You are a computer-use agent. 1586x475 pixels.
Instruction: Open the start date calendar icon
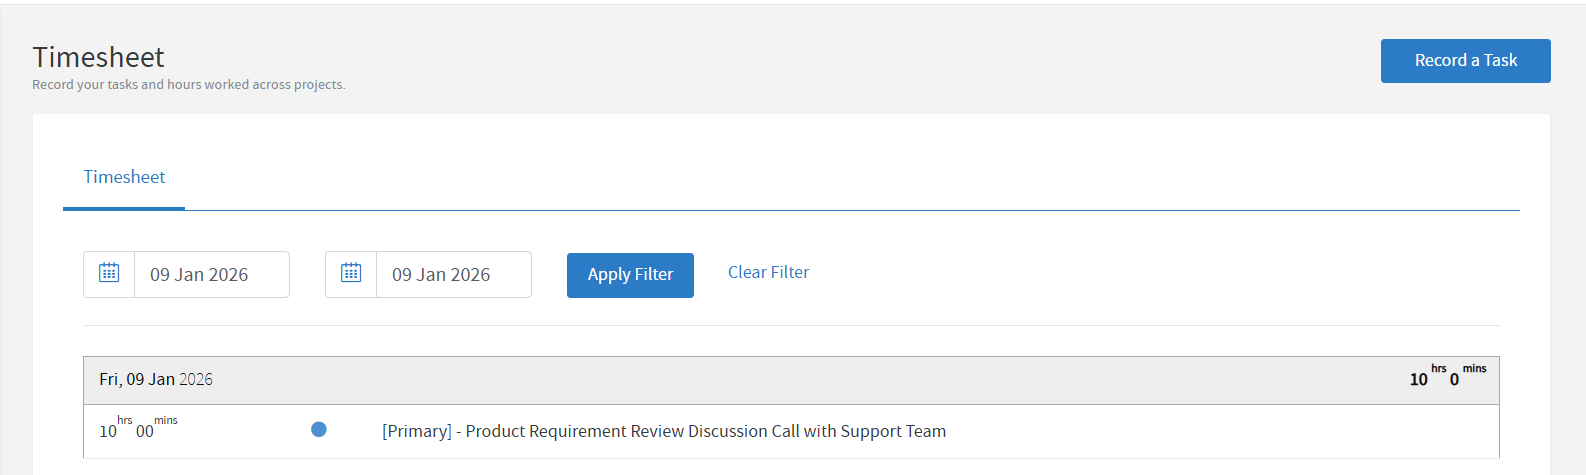click(x=109, y=273)
